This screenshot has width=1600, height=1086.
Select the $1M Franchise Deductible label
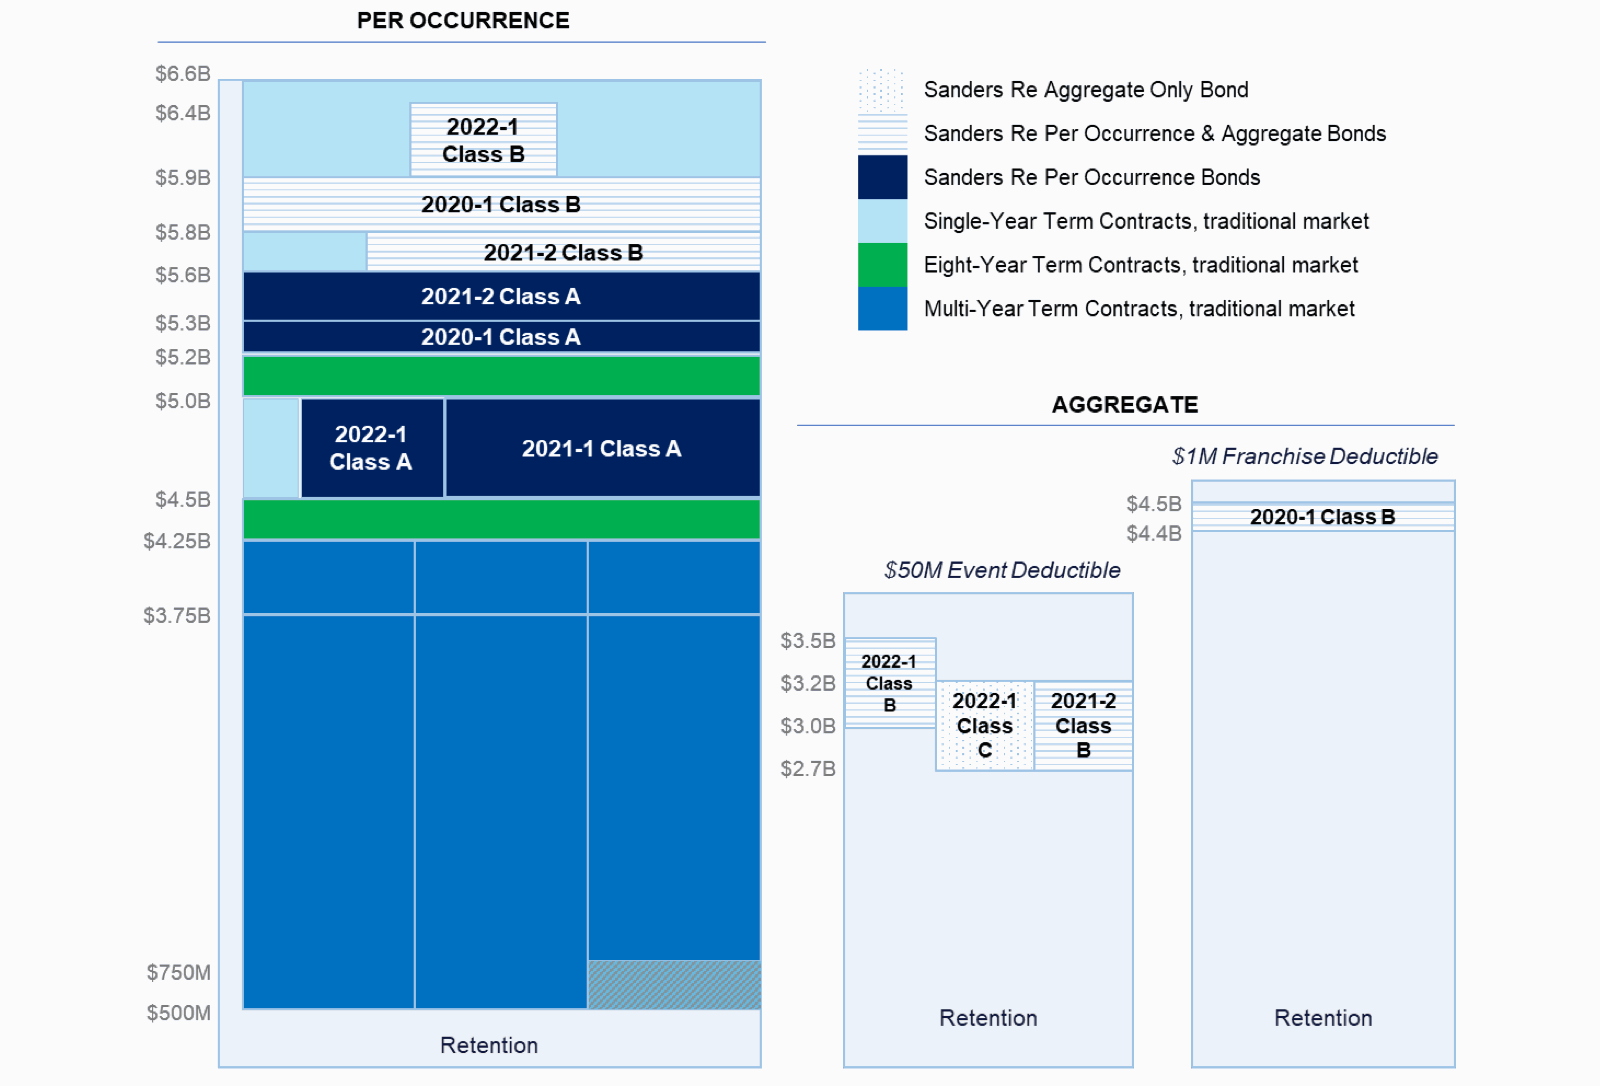1304,456
